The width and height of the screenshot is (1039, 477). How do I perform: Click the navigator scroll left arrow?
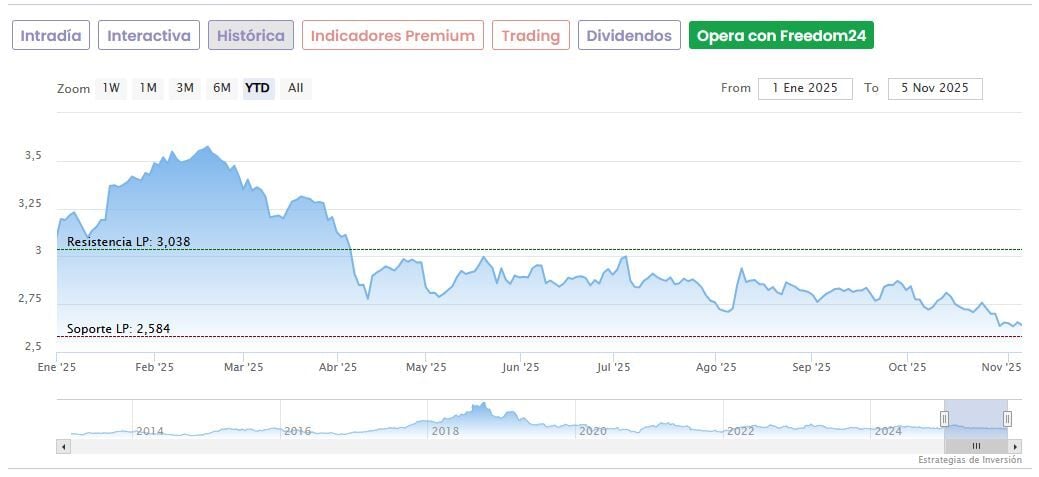64,446
